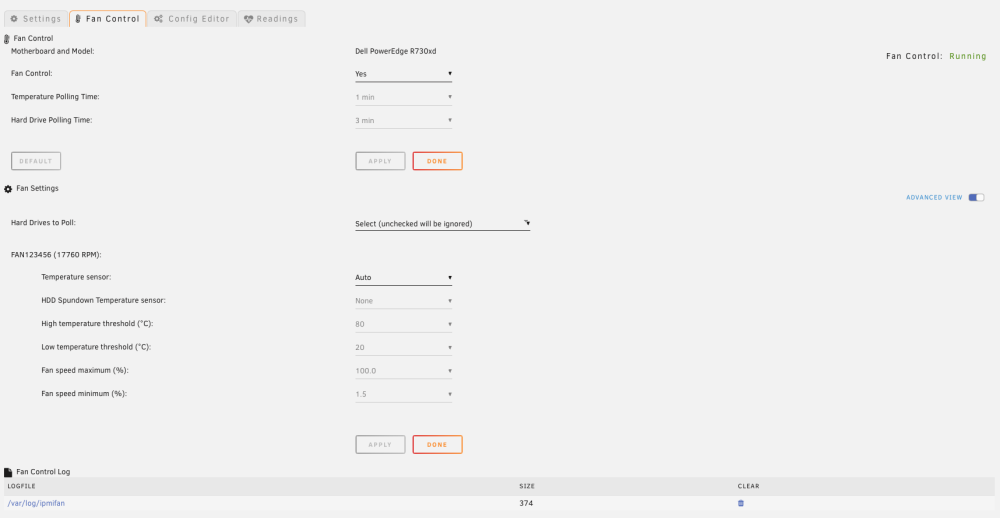Screen dimensions: 1000x518
Task: Expand Hard Drives to Poll selector
Action: click(442, 223)
